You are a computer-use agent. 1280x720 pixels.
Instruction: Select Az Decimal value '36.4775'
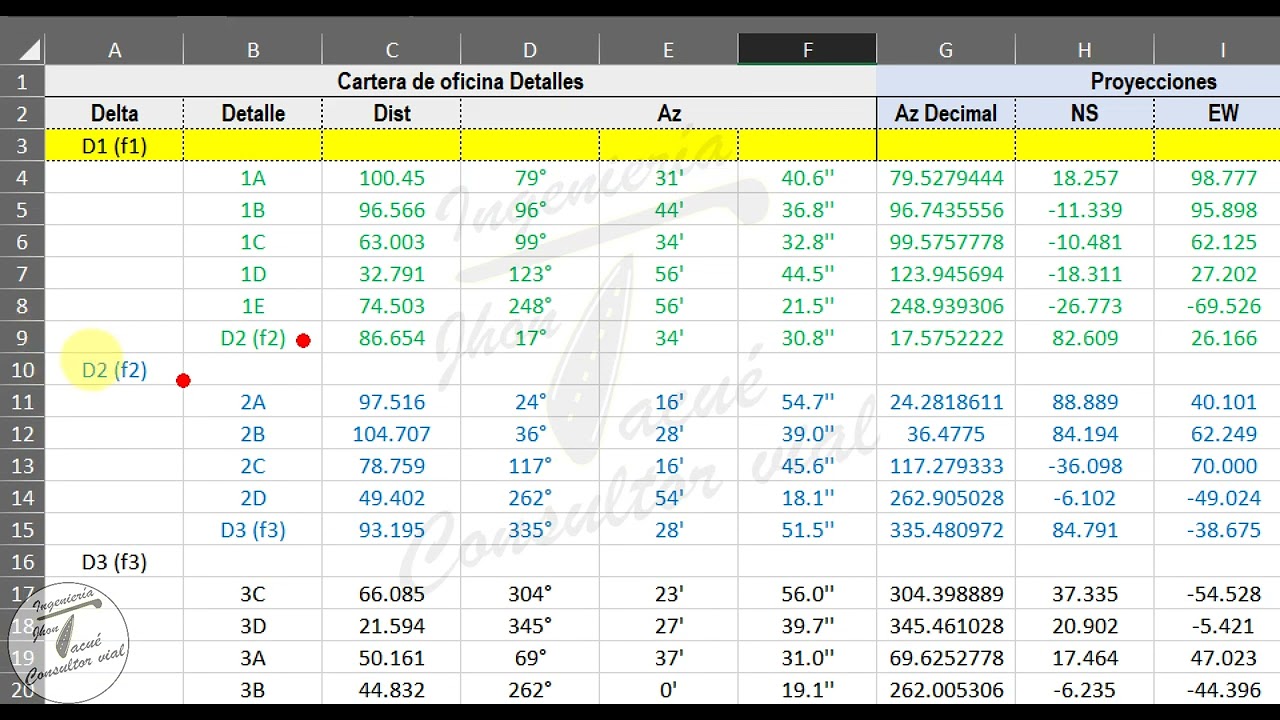(946, 433)
